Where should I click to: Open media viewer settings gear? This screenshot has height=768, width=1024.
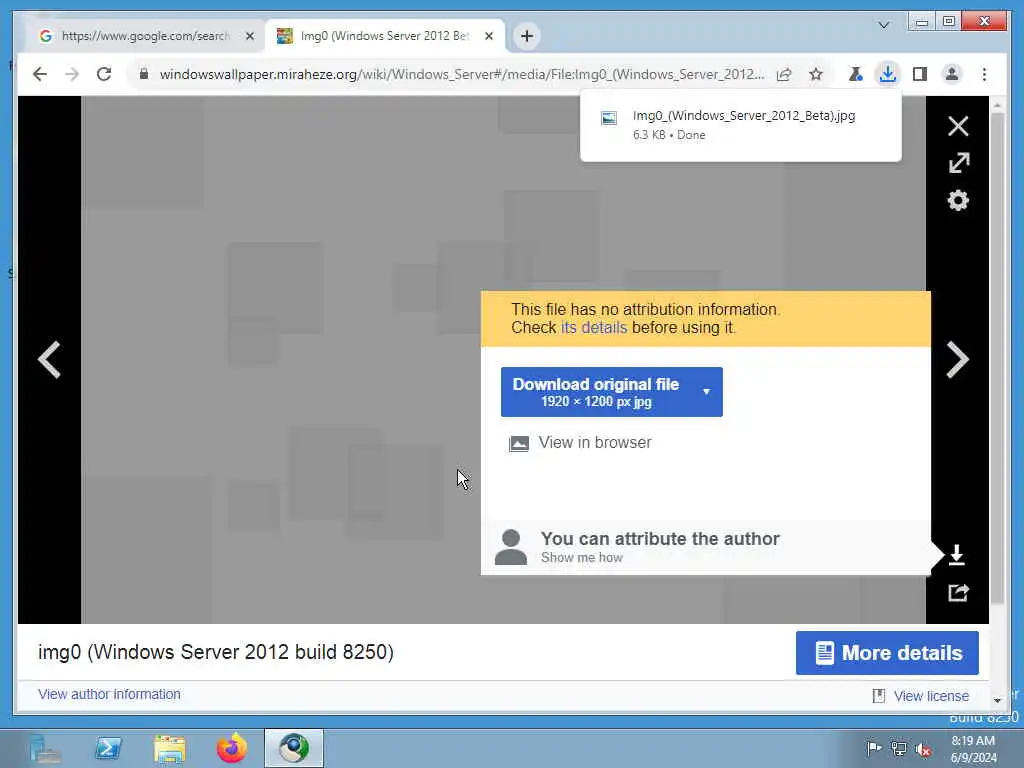click(x=958, y=200)
